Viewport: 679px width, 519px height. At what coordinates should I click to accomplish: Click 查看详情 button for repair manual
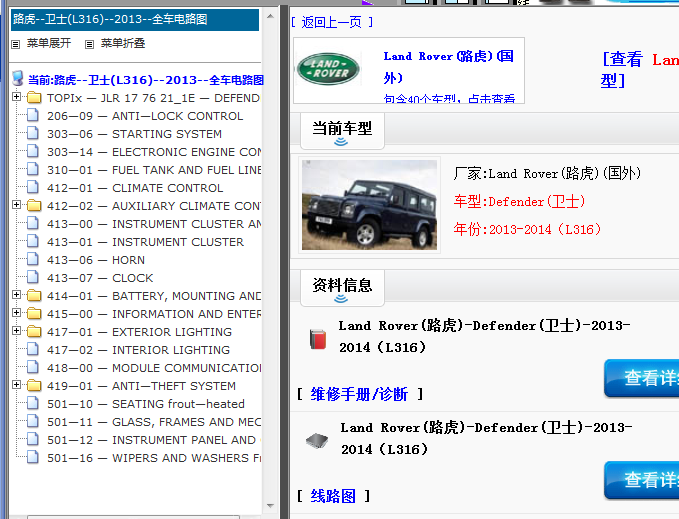[642, 378]
